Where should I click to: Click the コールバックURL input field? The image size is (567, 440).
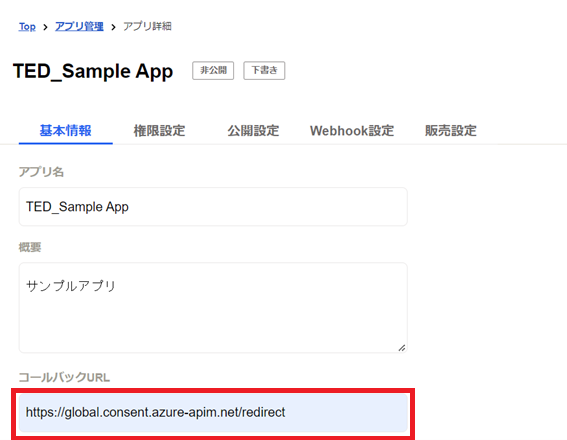point(213,413)
